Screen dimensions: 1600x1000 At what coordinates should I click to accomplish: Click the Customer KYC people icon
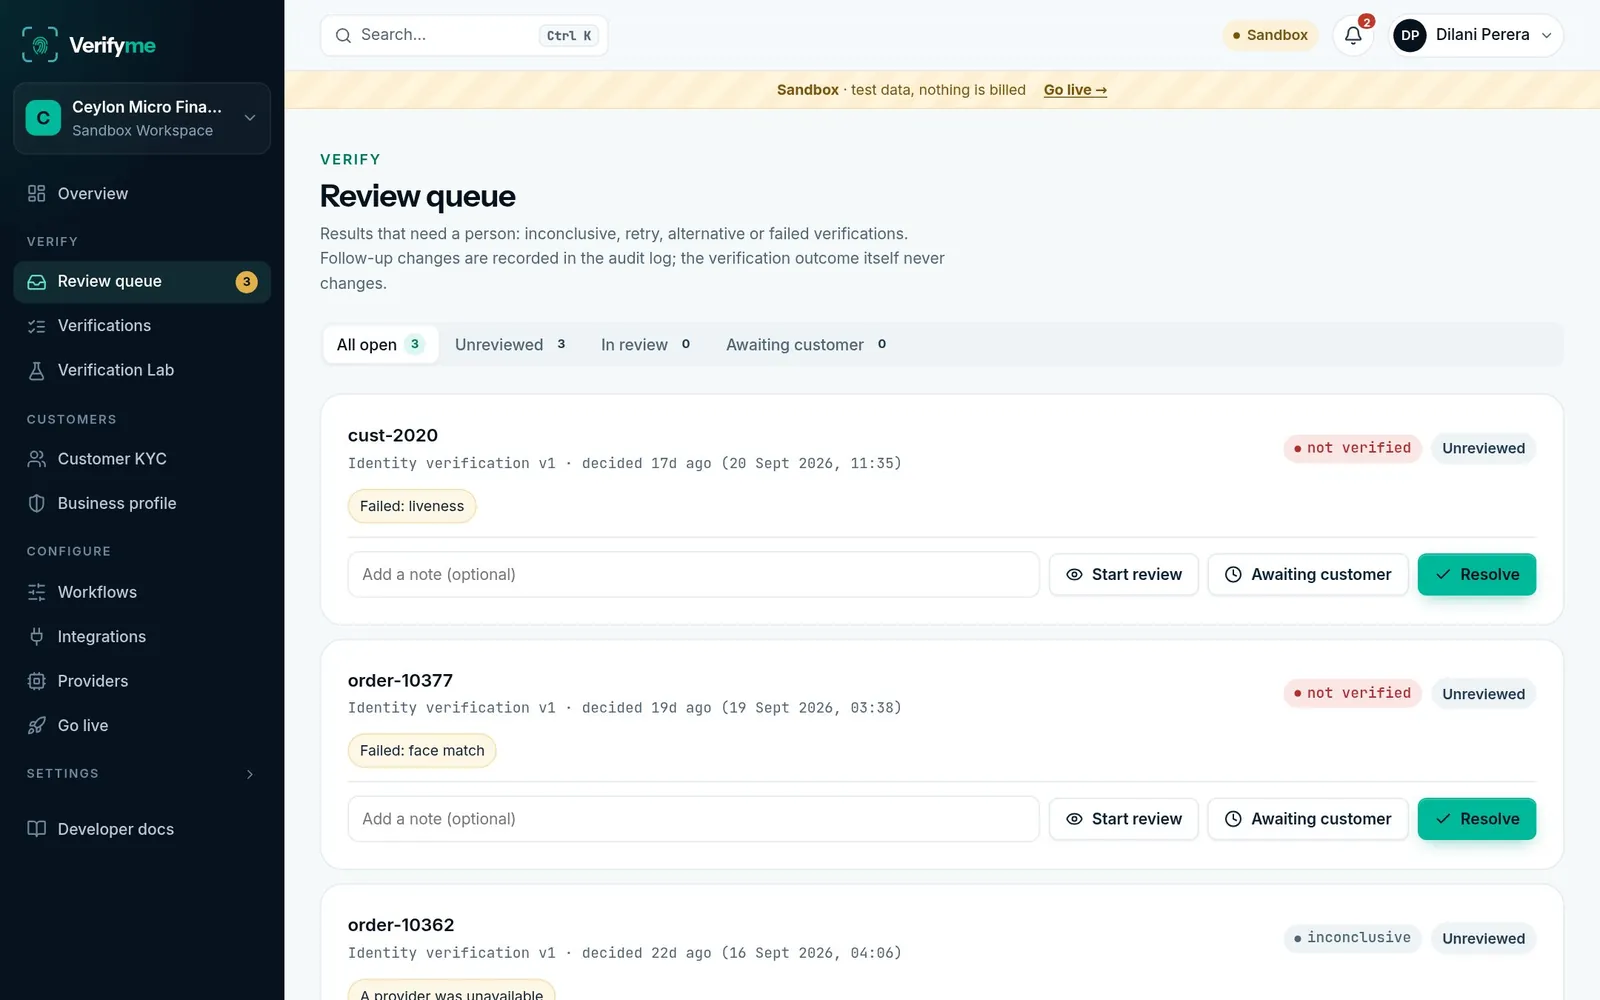(x=37, y=459)
